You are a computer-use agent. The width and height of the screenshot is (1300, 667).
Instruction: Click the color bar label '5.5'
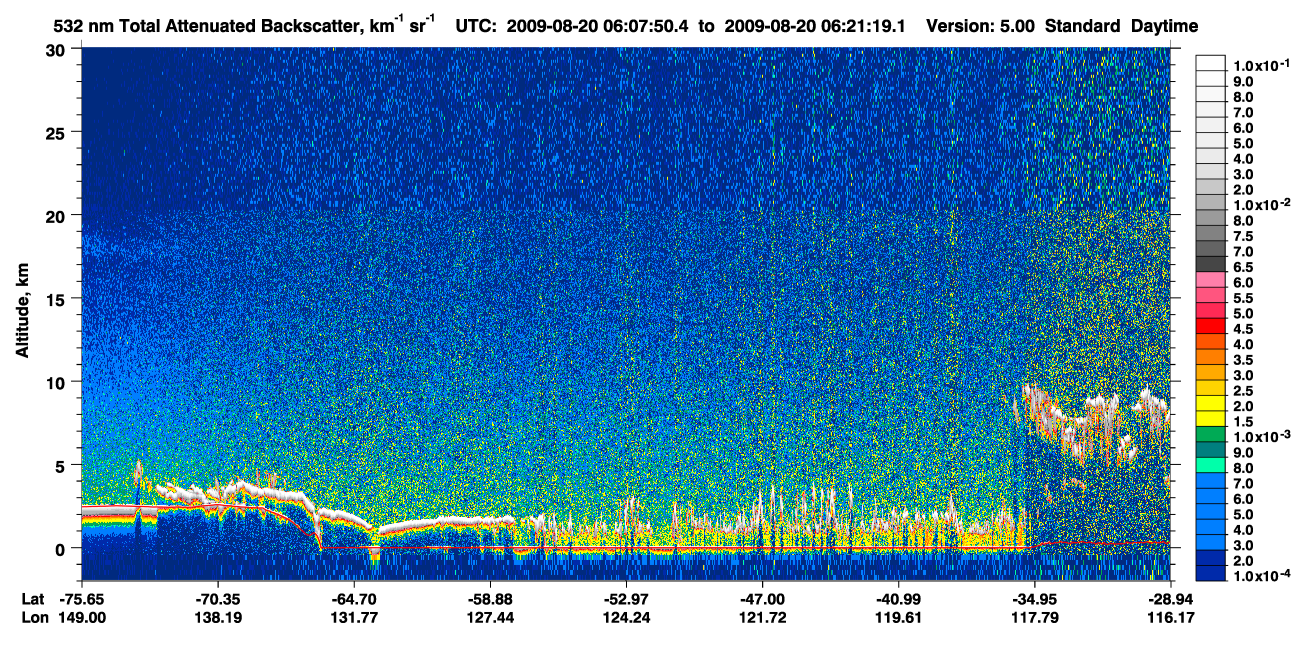click(x=1243, y=298)
